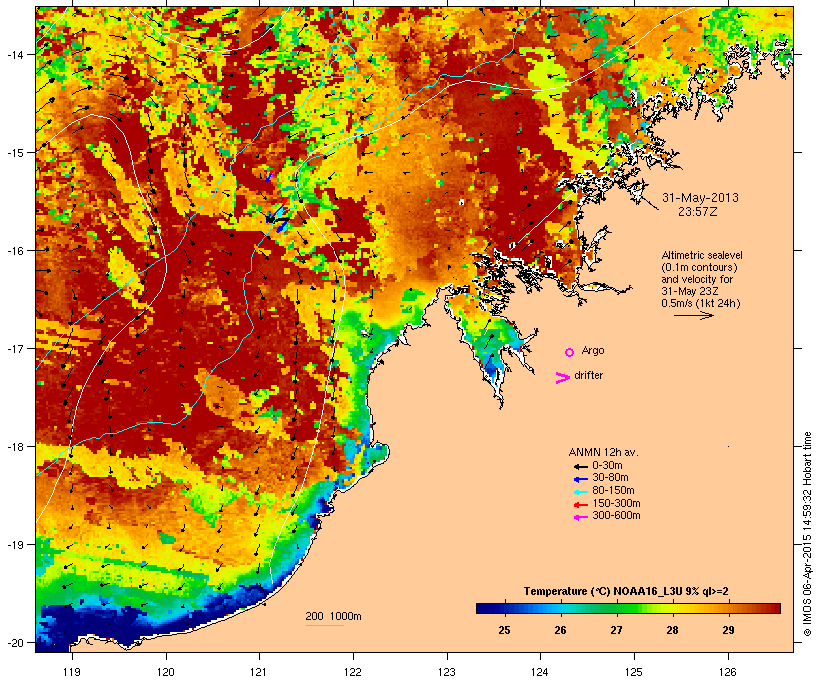This screenshot has width=820, height=680.
Task: Click the 'drifter' legend label
Action: click(588, 375)
